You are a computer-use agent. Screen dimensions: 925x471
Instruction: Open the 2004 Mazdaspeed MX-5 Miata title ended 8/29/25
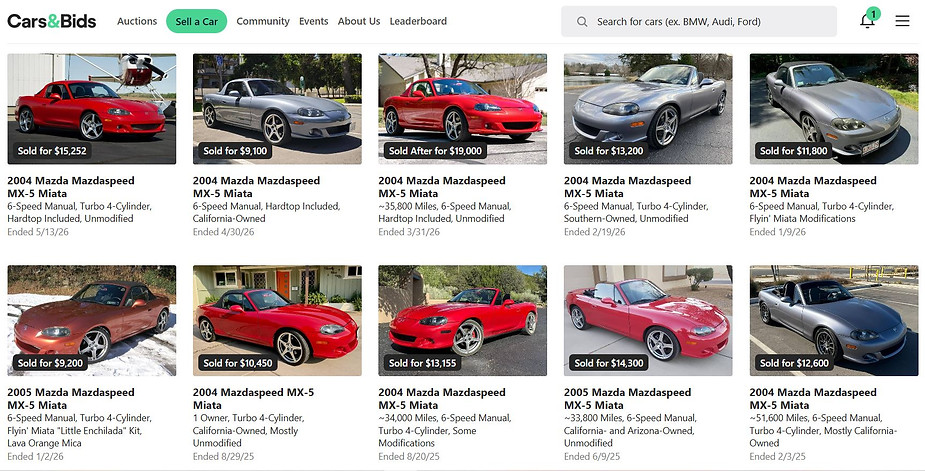pos(254,398)
